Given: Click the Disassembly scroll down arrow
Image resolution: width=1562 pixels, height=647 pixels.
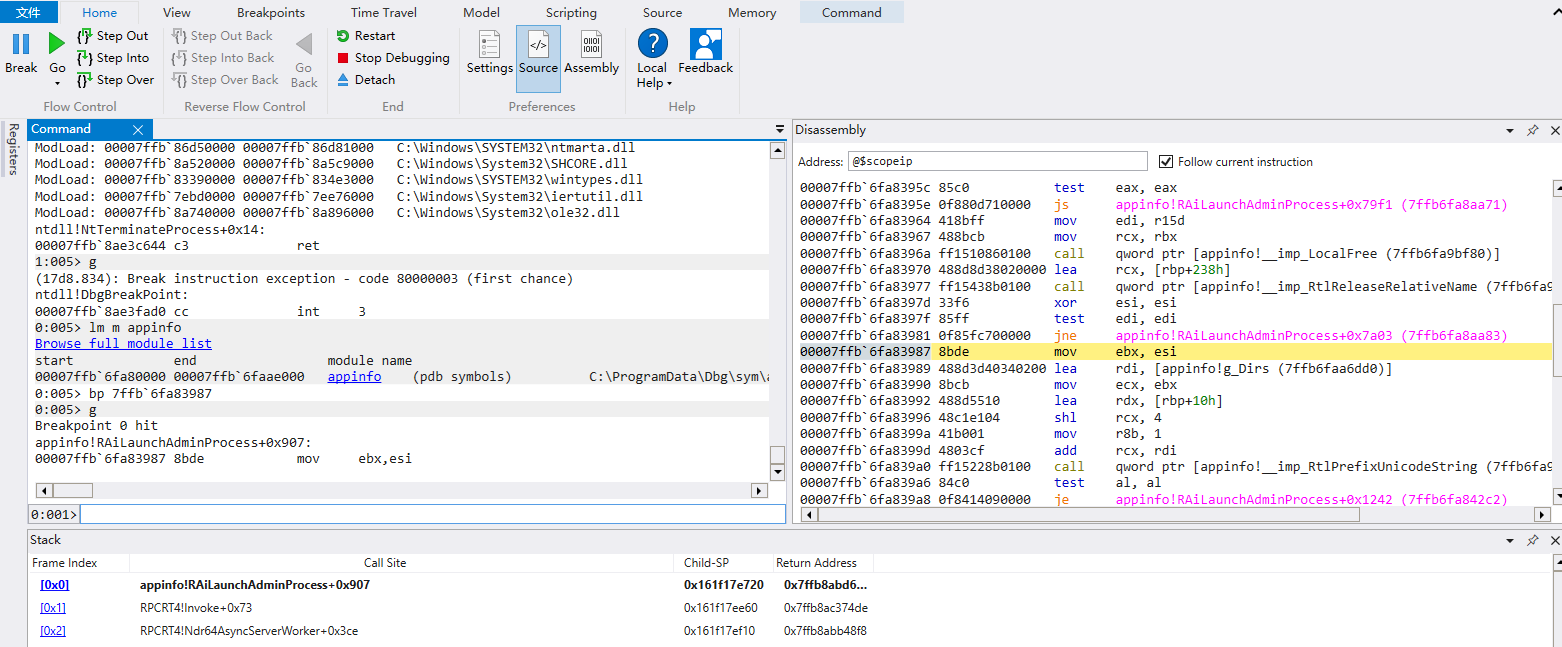Looking at the screenshot, I should [x=1555, y=496].
